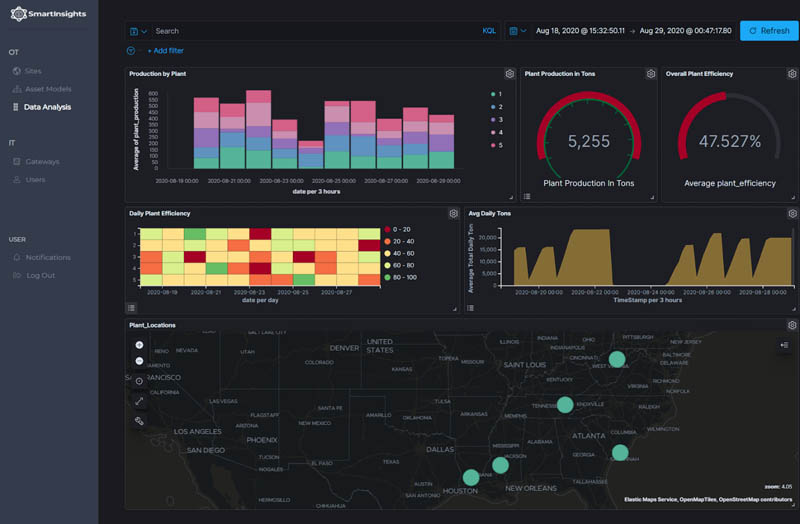Click the filter options icon
The image size is (800, 524).
[x=131, y=51]
